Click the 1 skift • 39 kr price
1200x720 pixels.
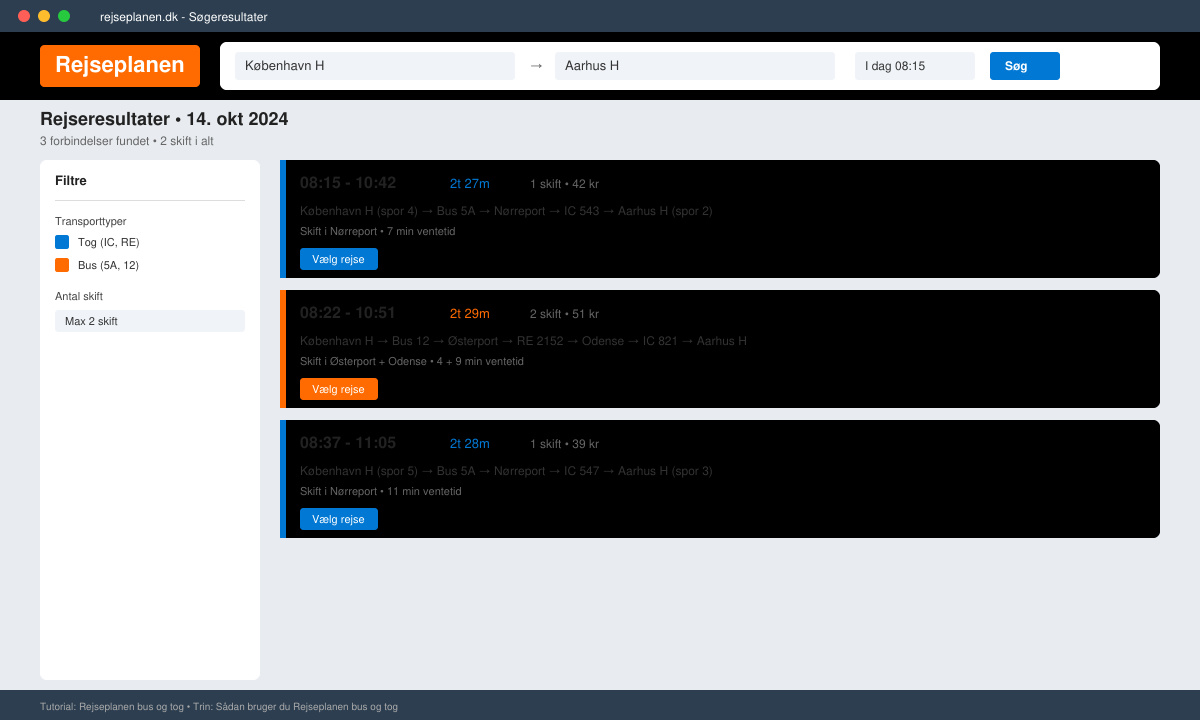tap(565, 444)
